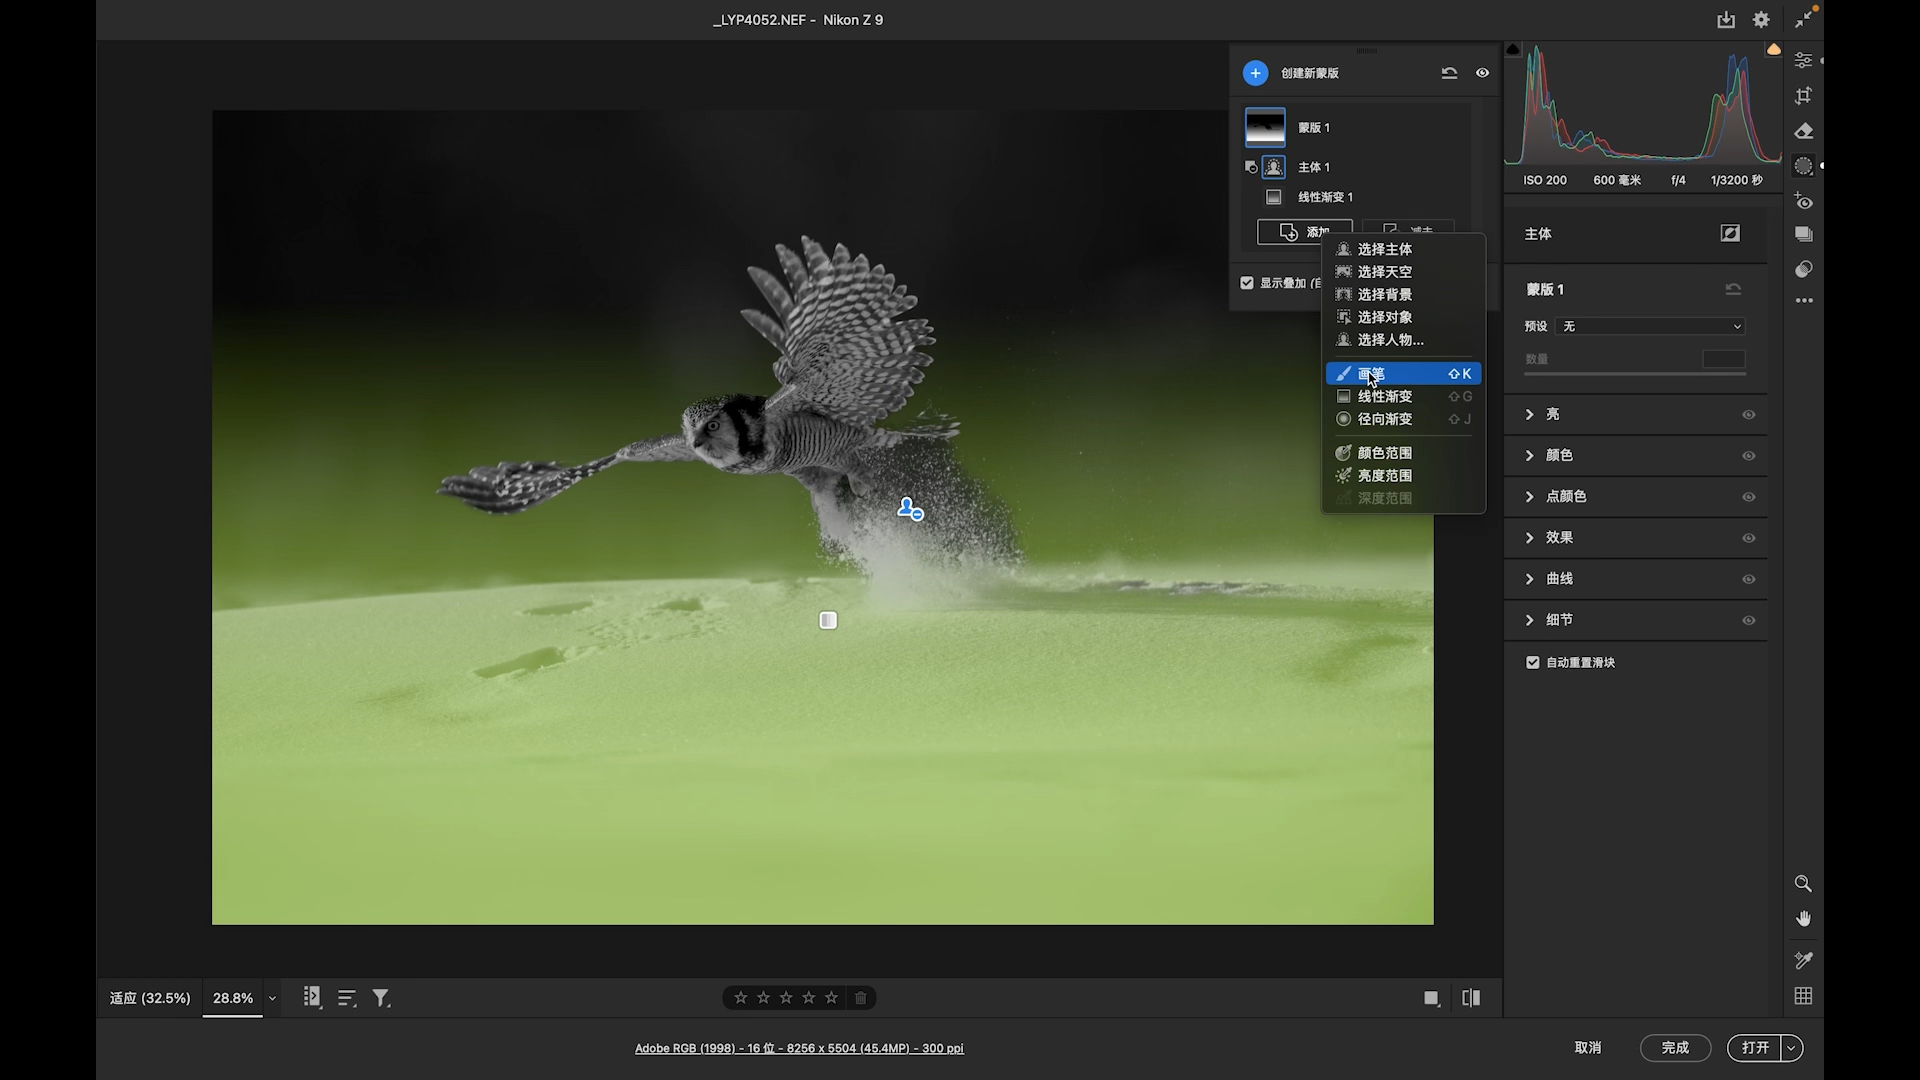Open the Presets overlapping circles icon
The width and height of the screenshot is (1920, 1080).
point(1803,269)
